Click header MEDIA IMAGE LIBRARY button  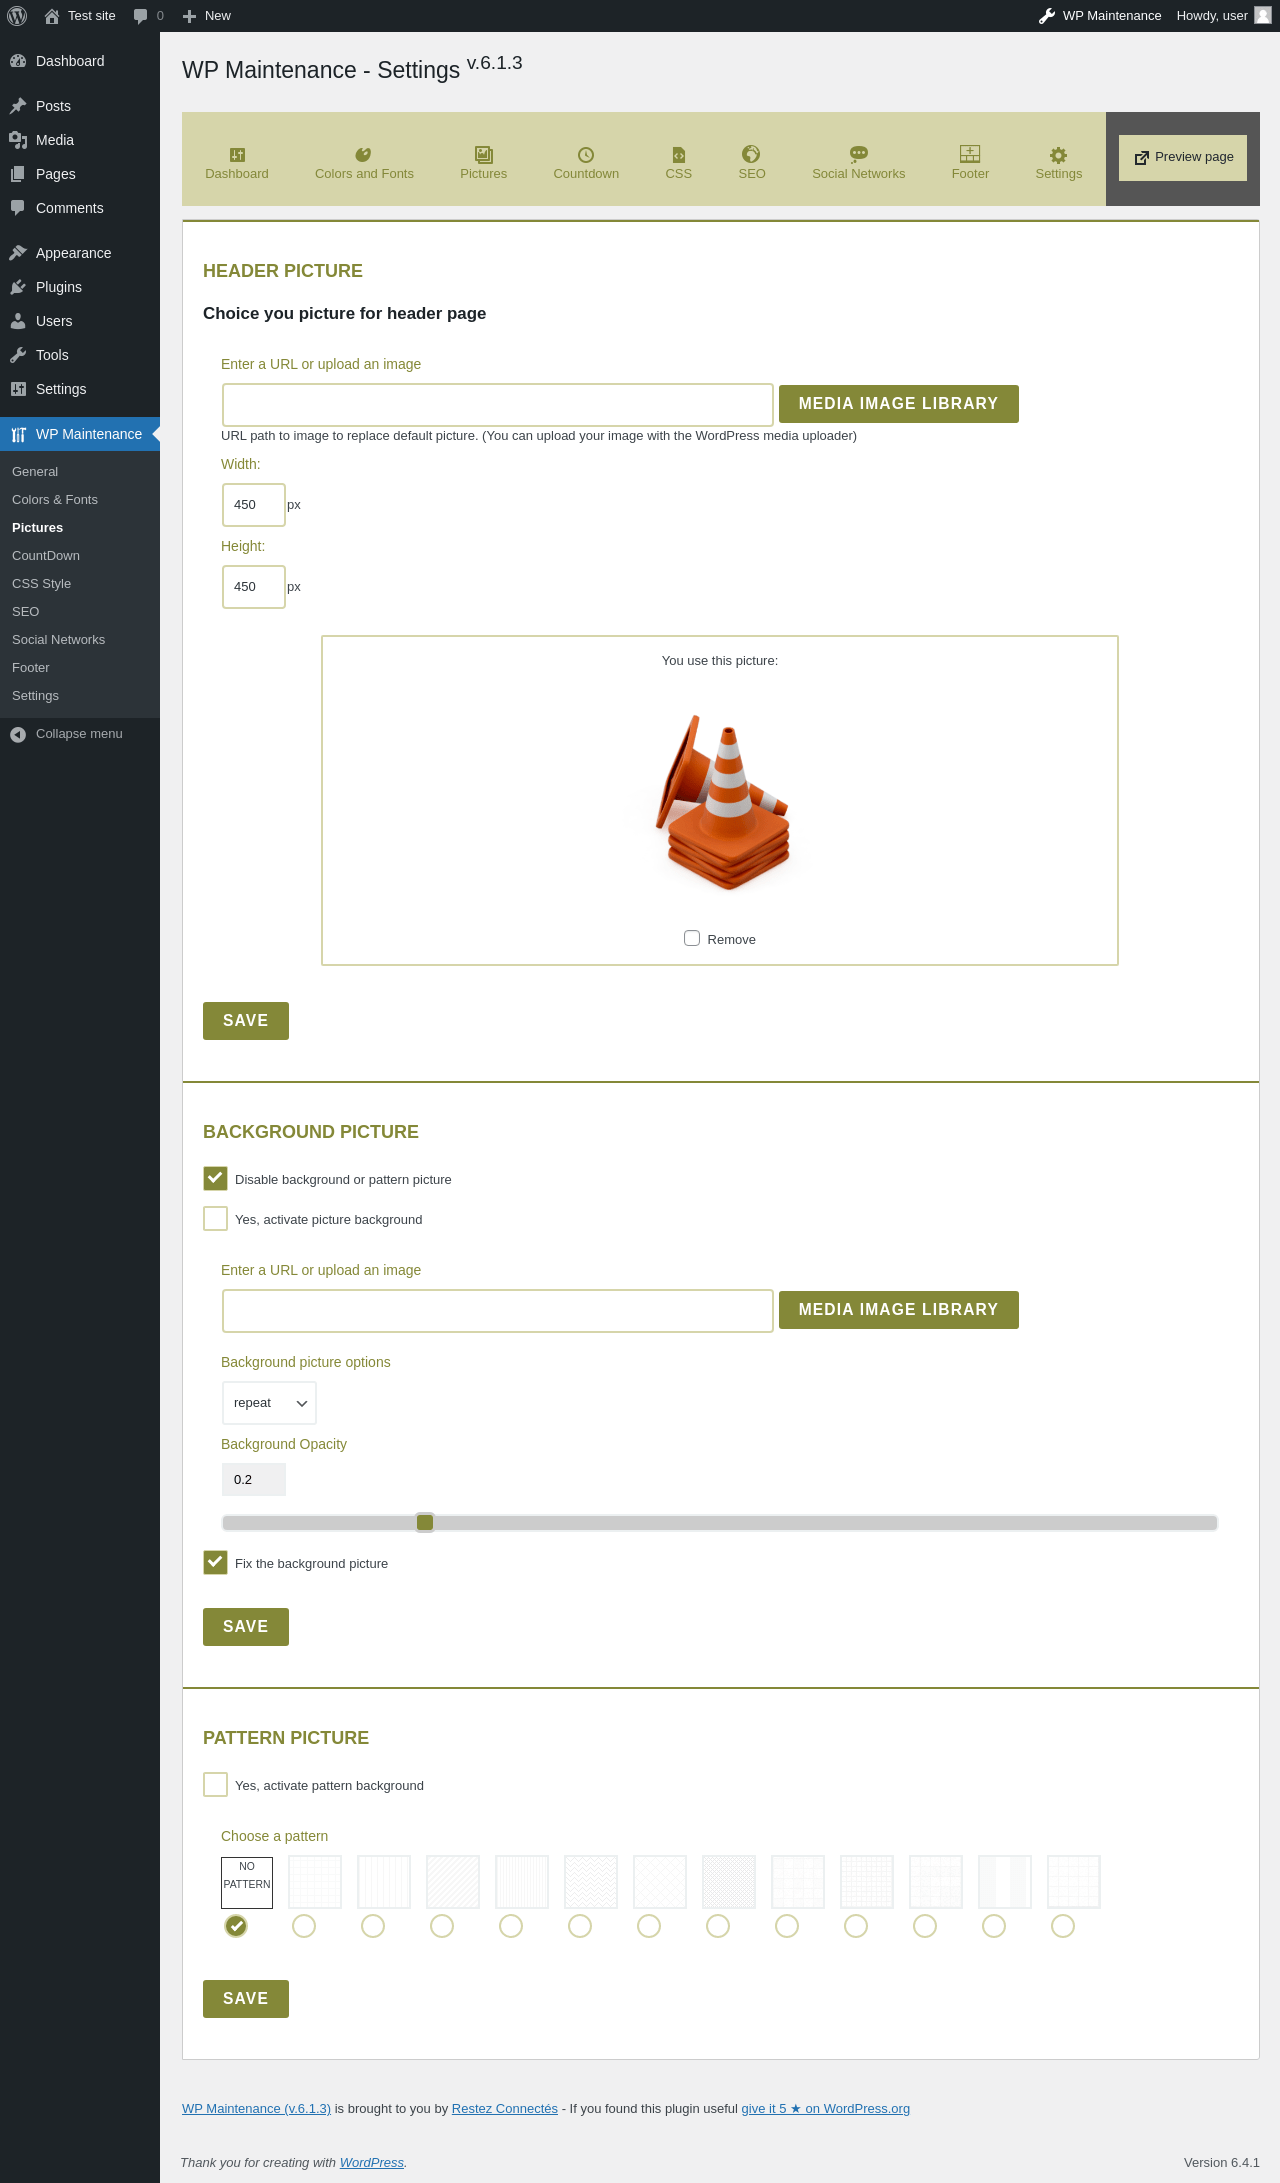pyautogui.click(x=899, y=404)
